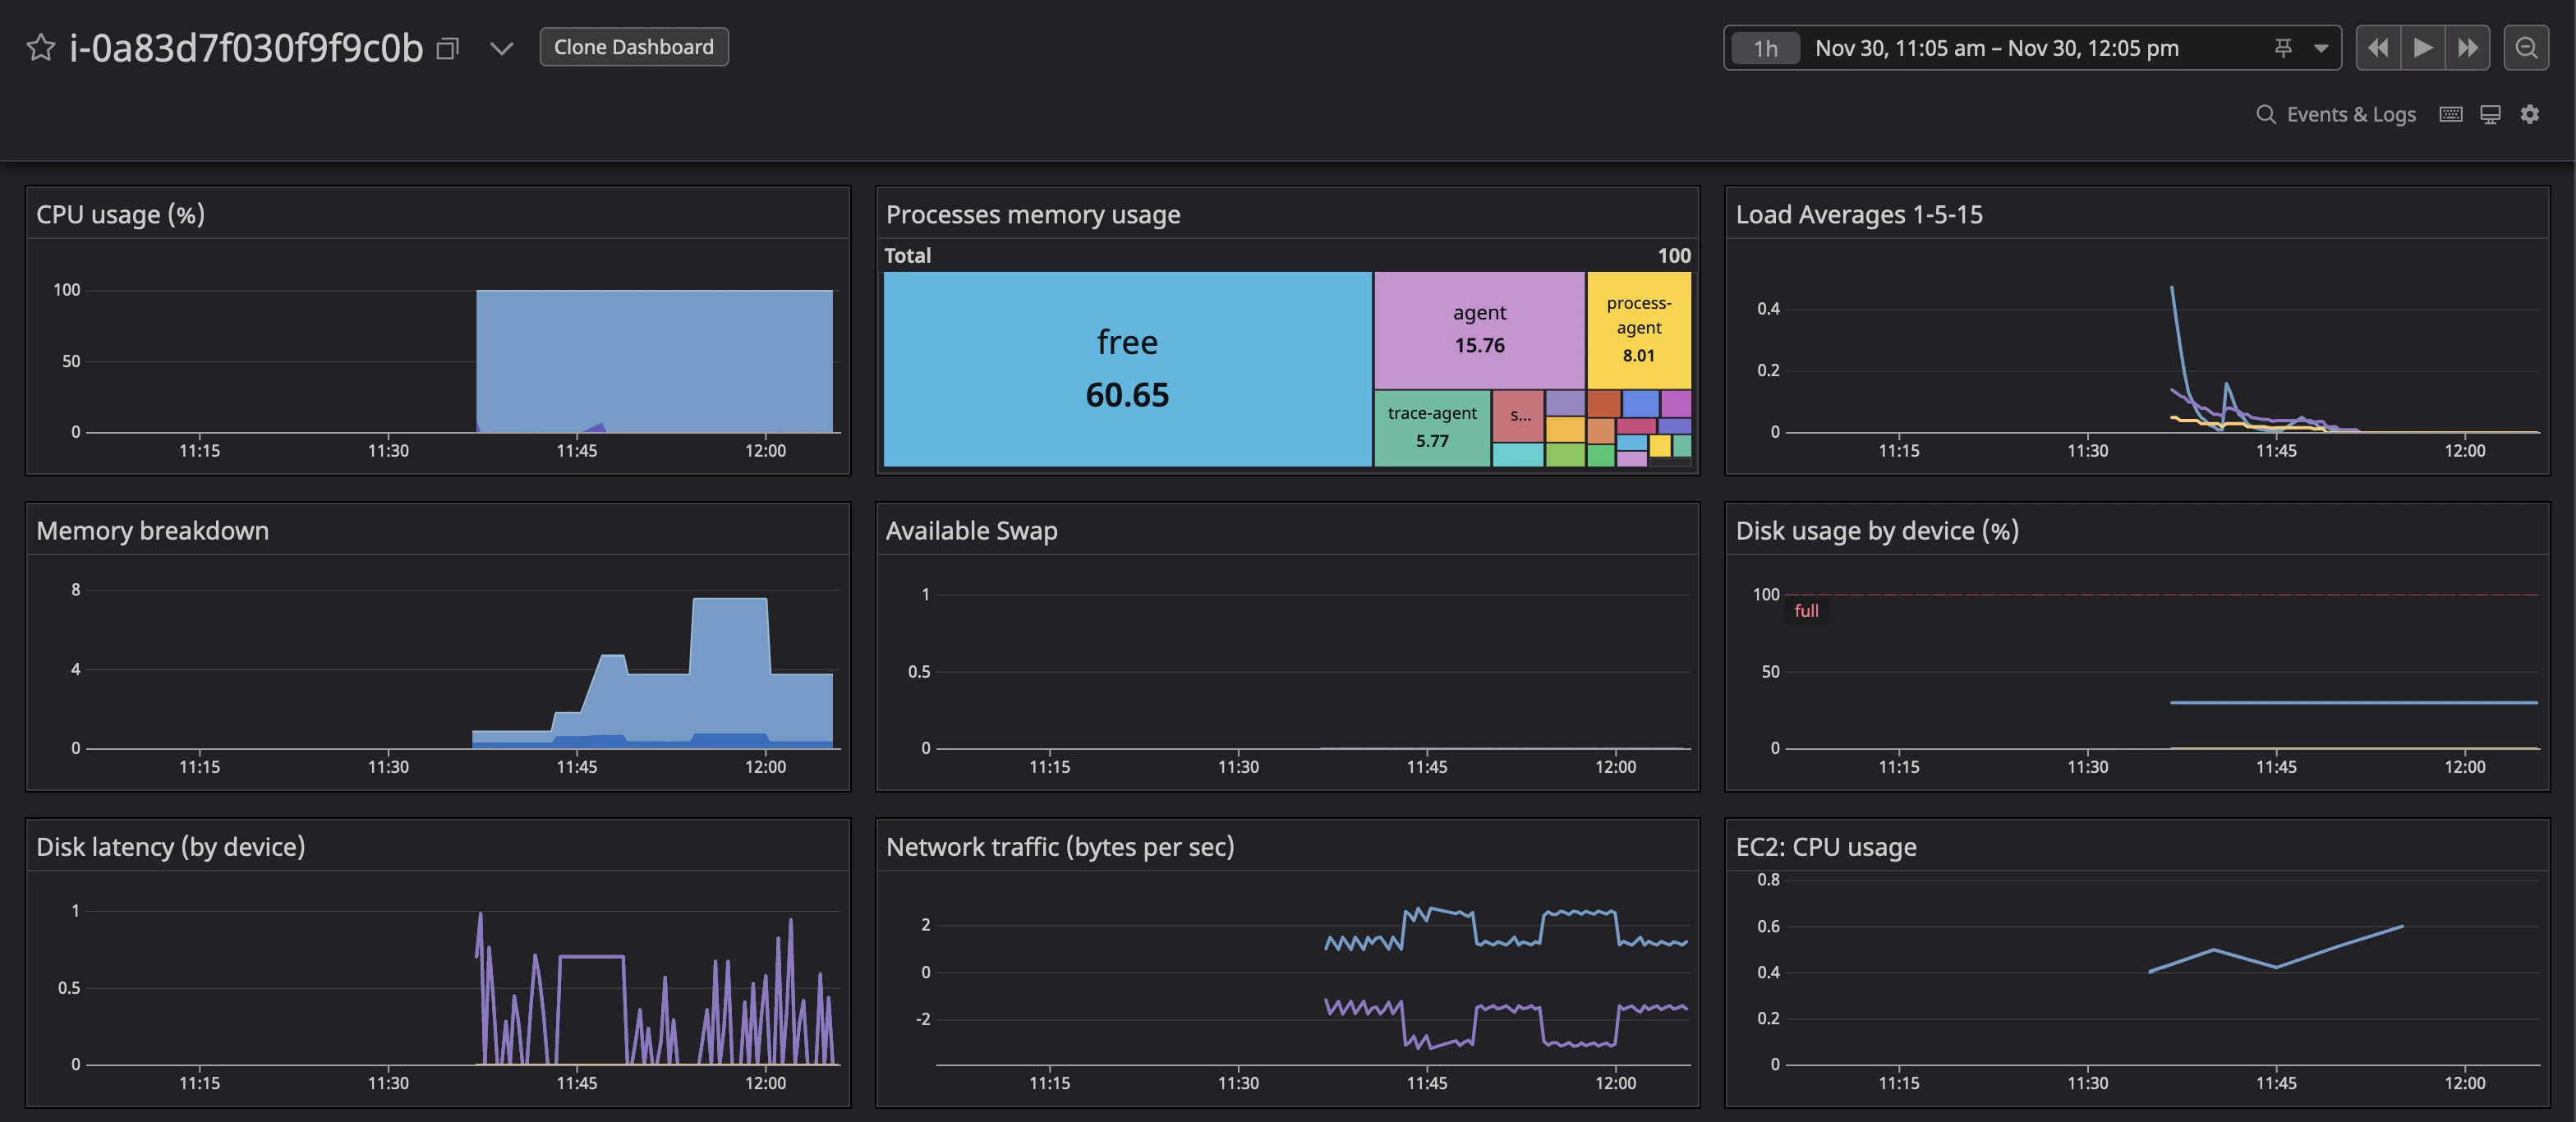Click the Memory breakdown peak plateau
2576x1122 pixels.
pyautogui.click(x=730, y=598)
